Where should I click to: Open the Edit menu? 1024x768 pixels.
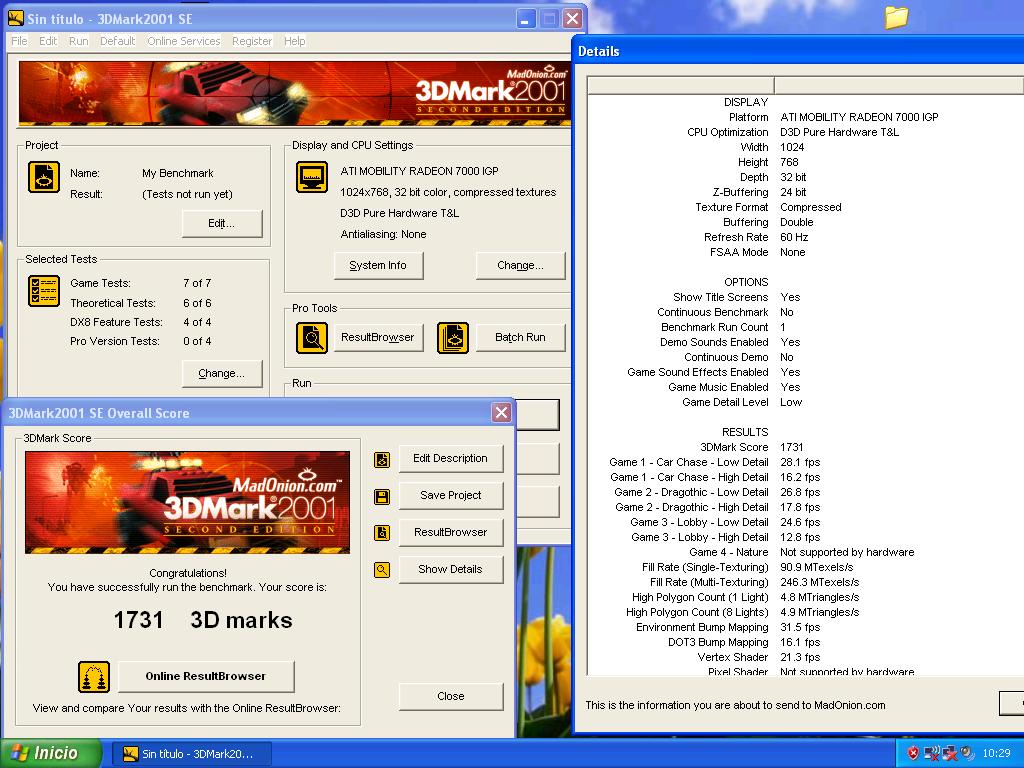pyautogui.click(x=48, y=41)
